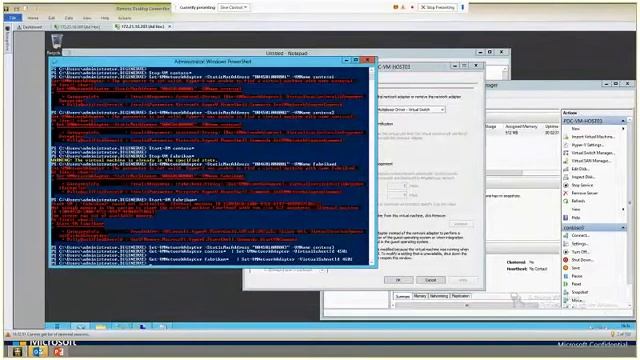
Task: Click Snapshot action for VM
Action: coord(580,292)
